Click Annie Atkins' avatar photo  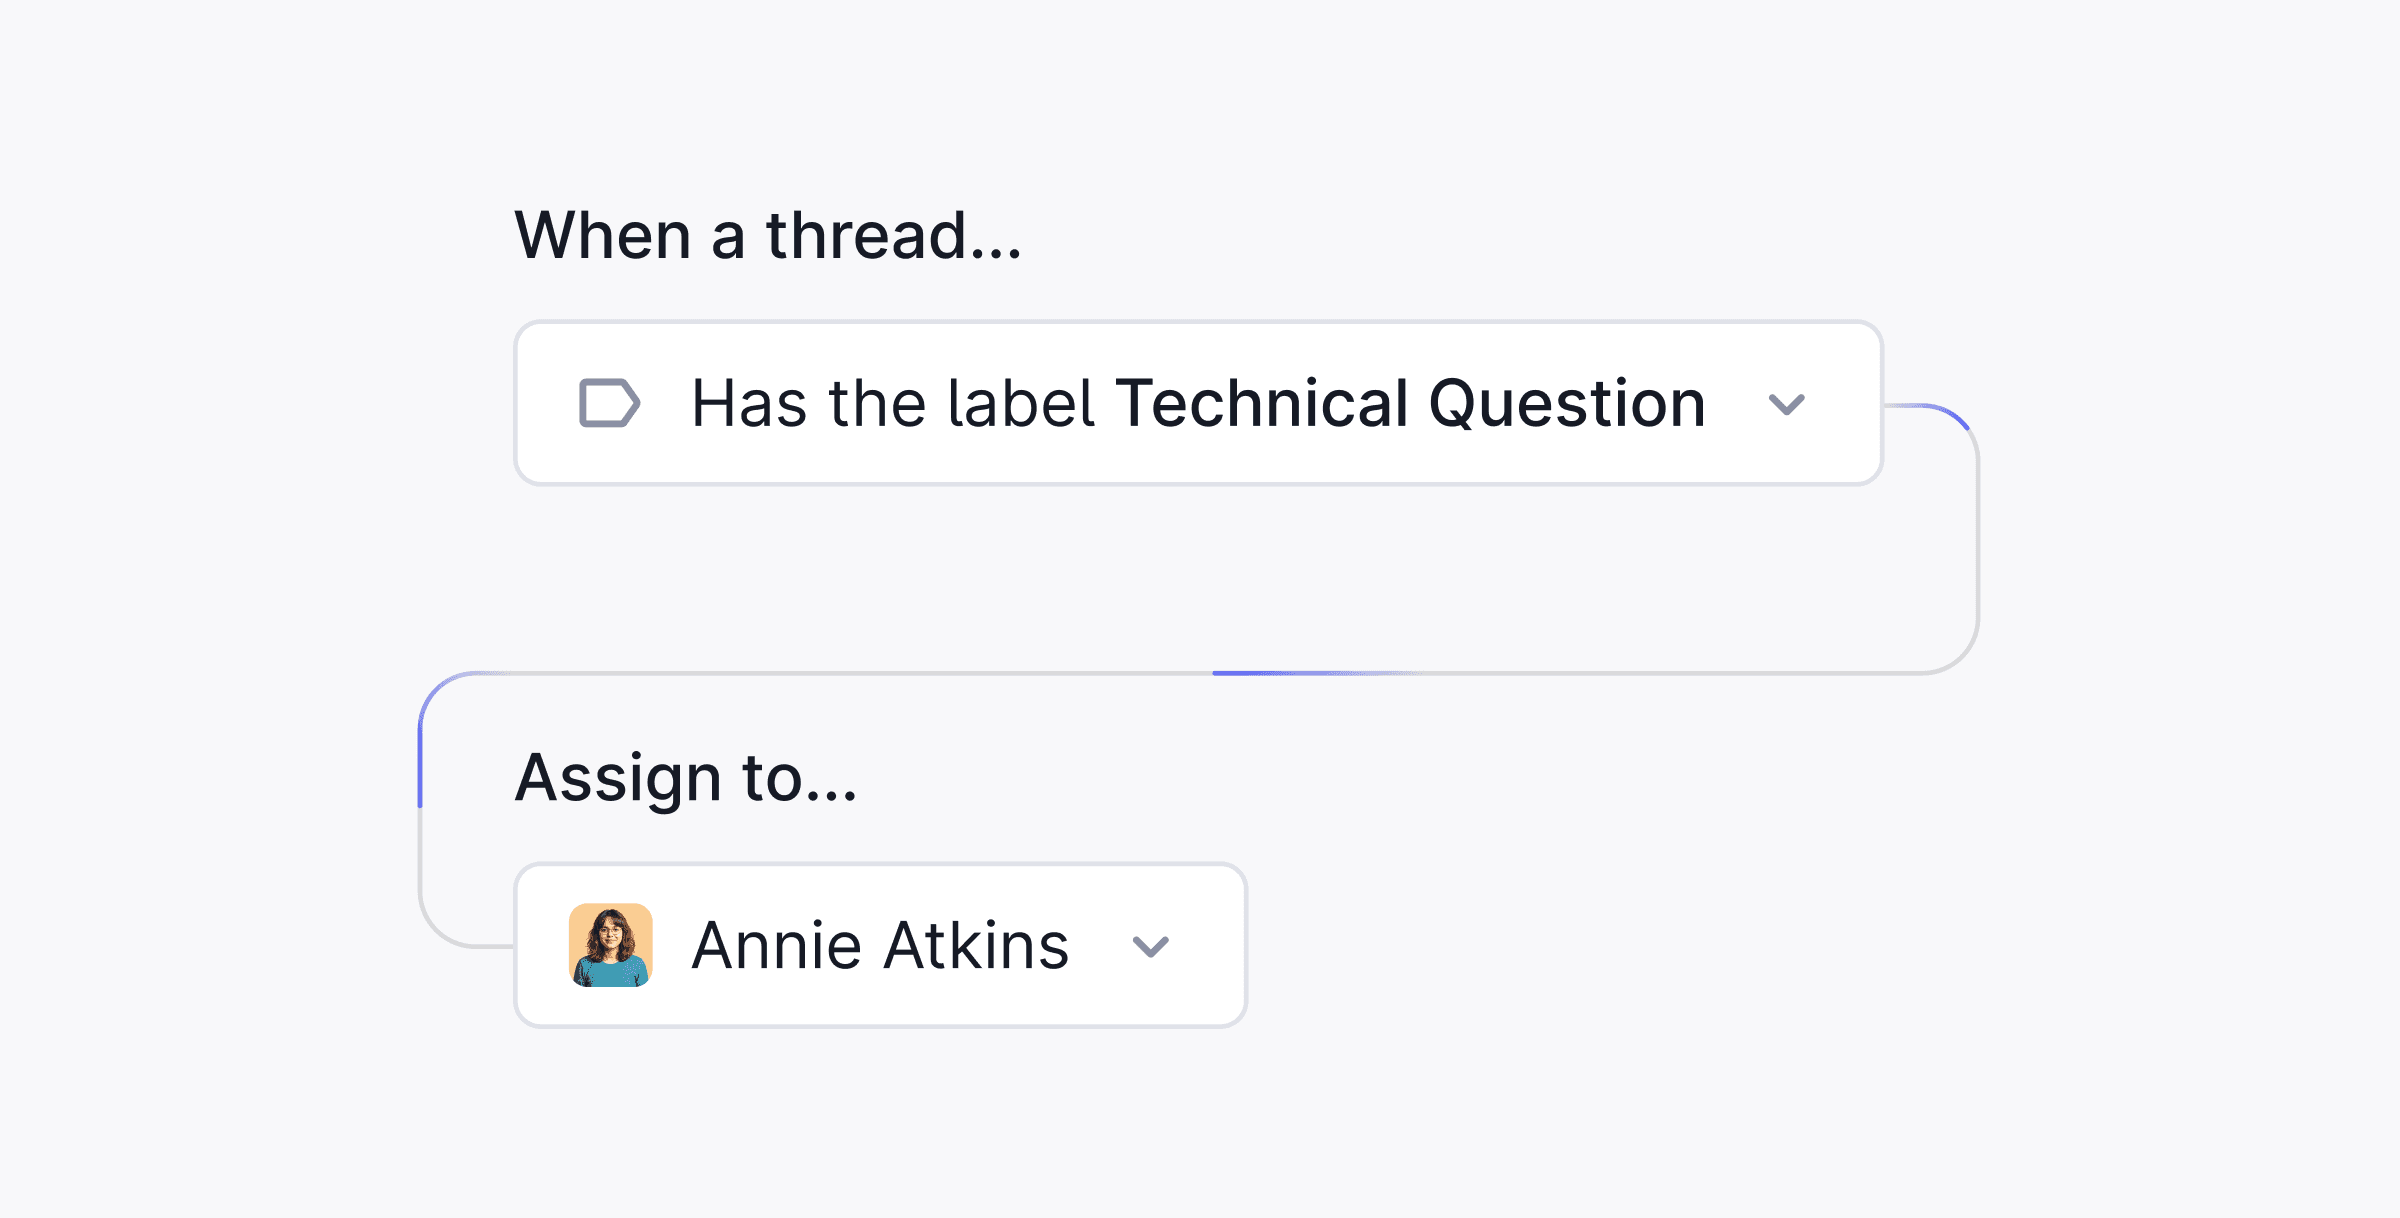click(610, 945)
